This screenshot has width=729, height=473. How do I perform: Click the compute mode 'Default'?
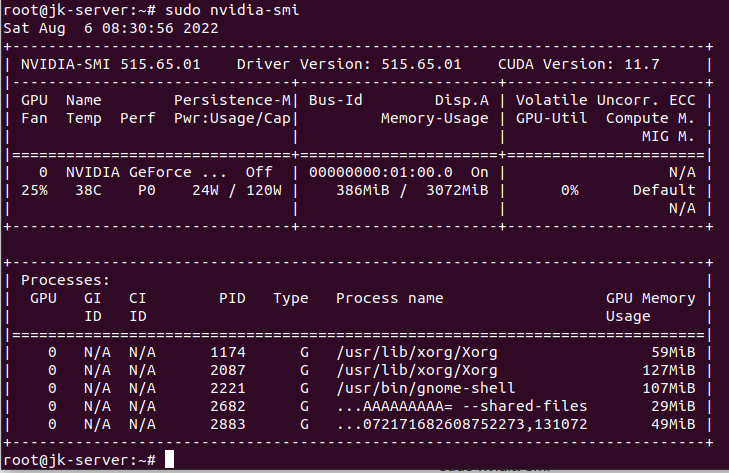(x=664, y=190)
